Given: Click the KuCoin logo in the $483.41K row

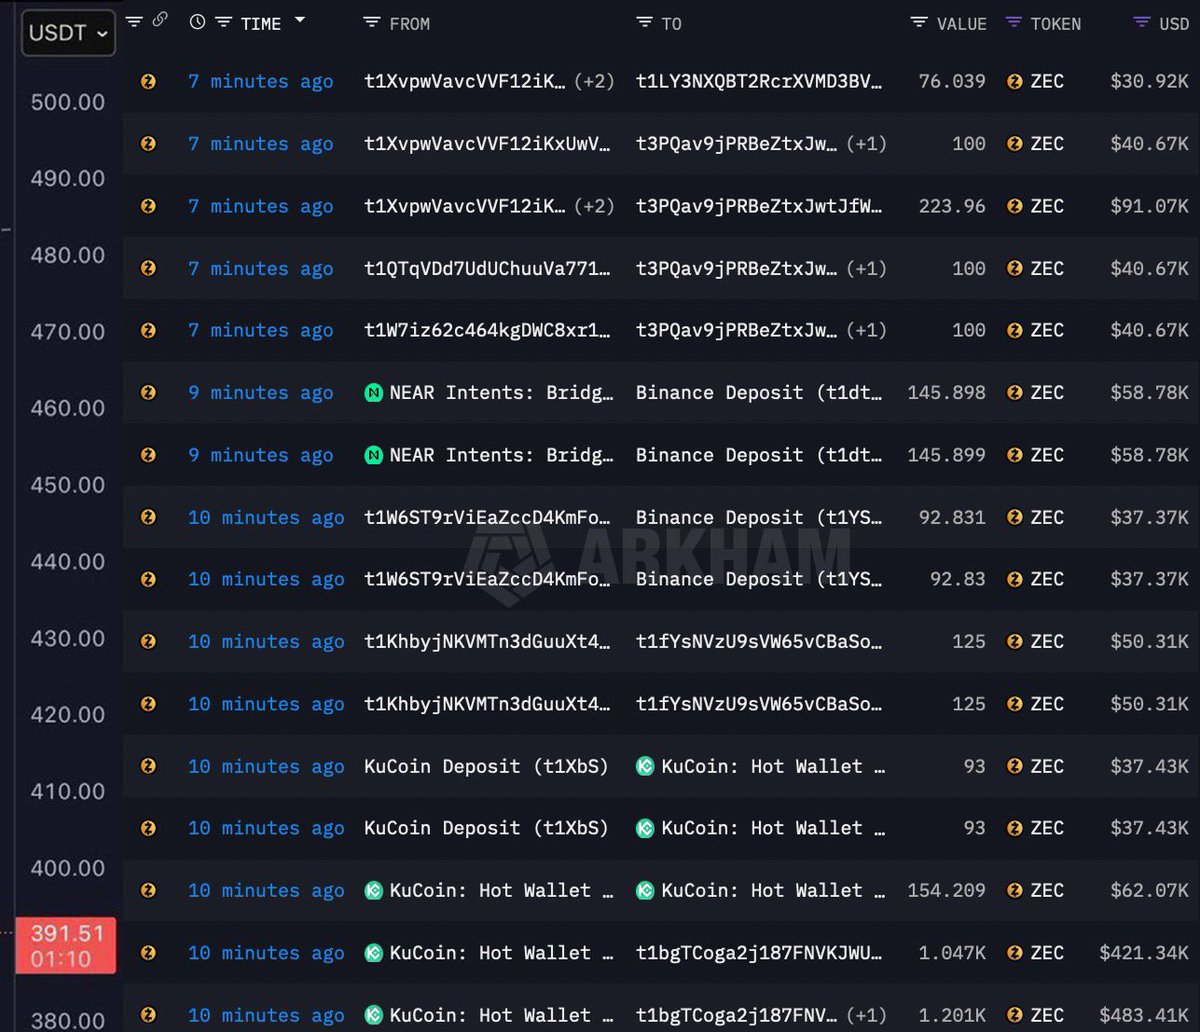Looking at the screenshot, I should click(374, 1015).
